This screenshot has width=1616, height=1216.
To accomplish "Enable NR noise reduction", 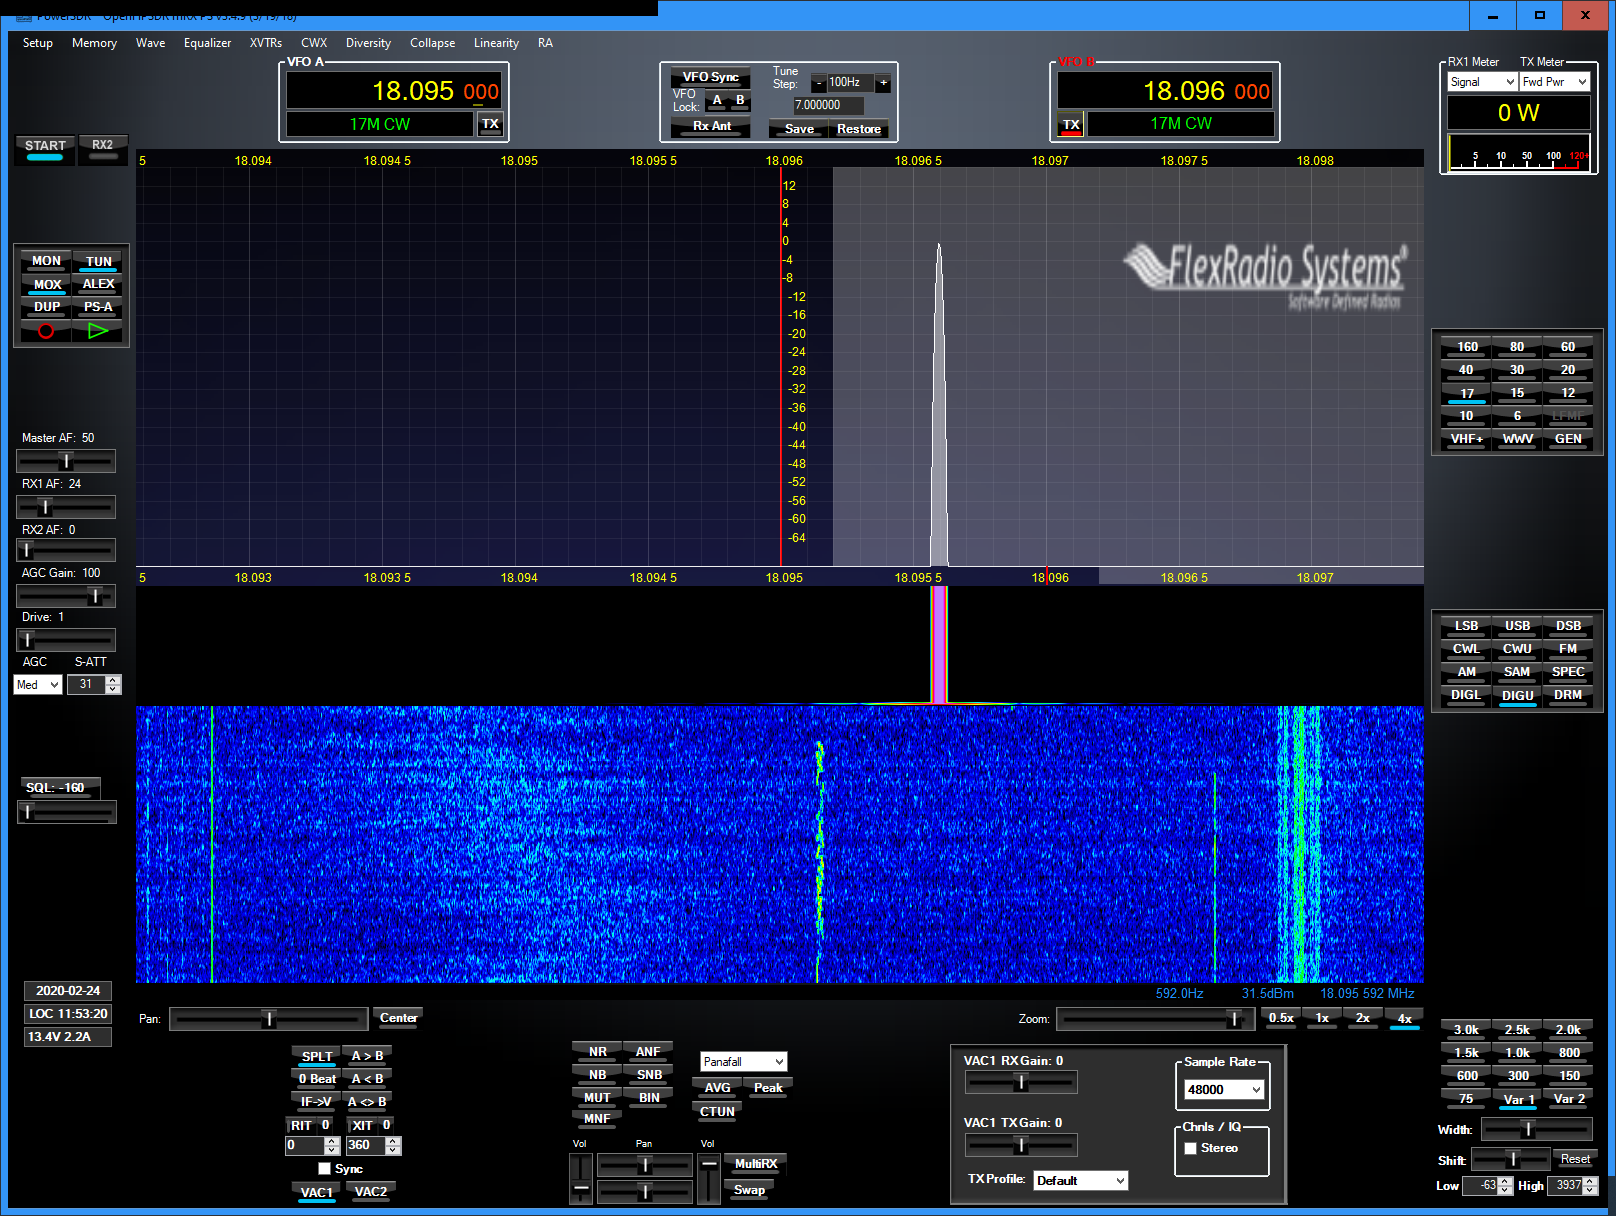I will (x=597, y=1052).
